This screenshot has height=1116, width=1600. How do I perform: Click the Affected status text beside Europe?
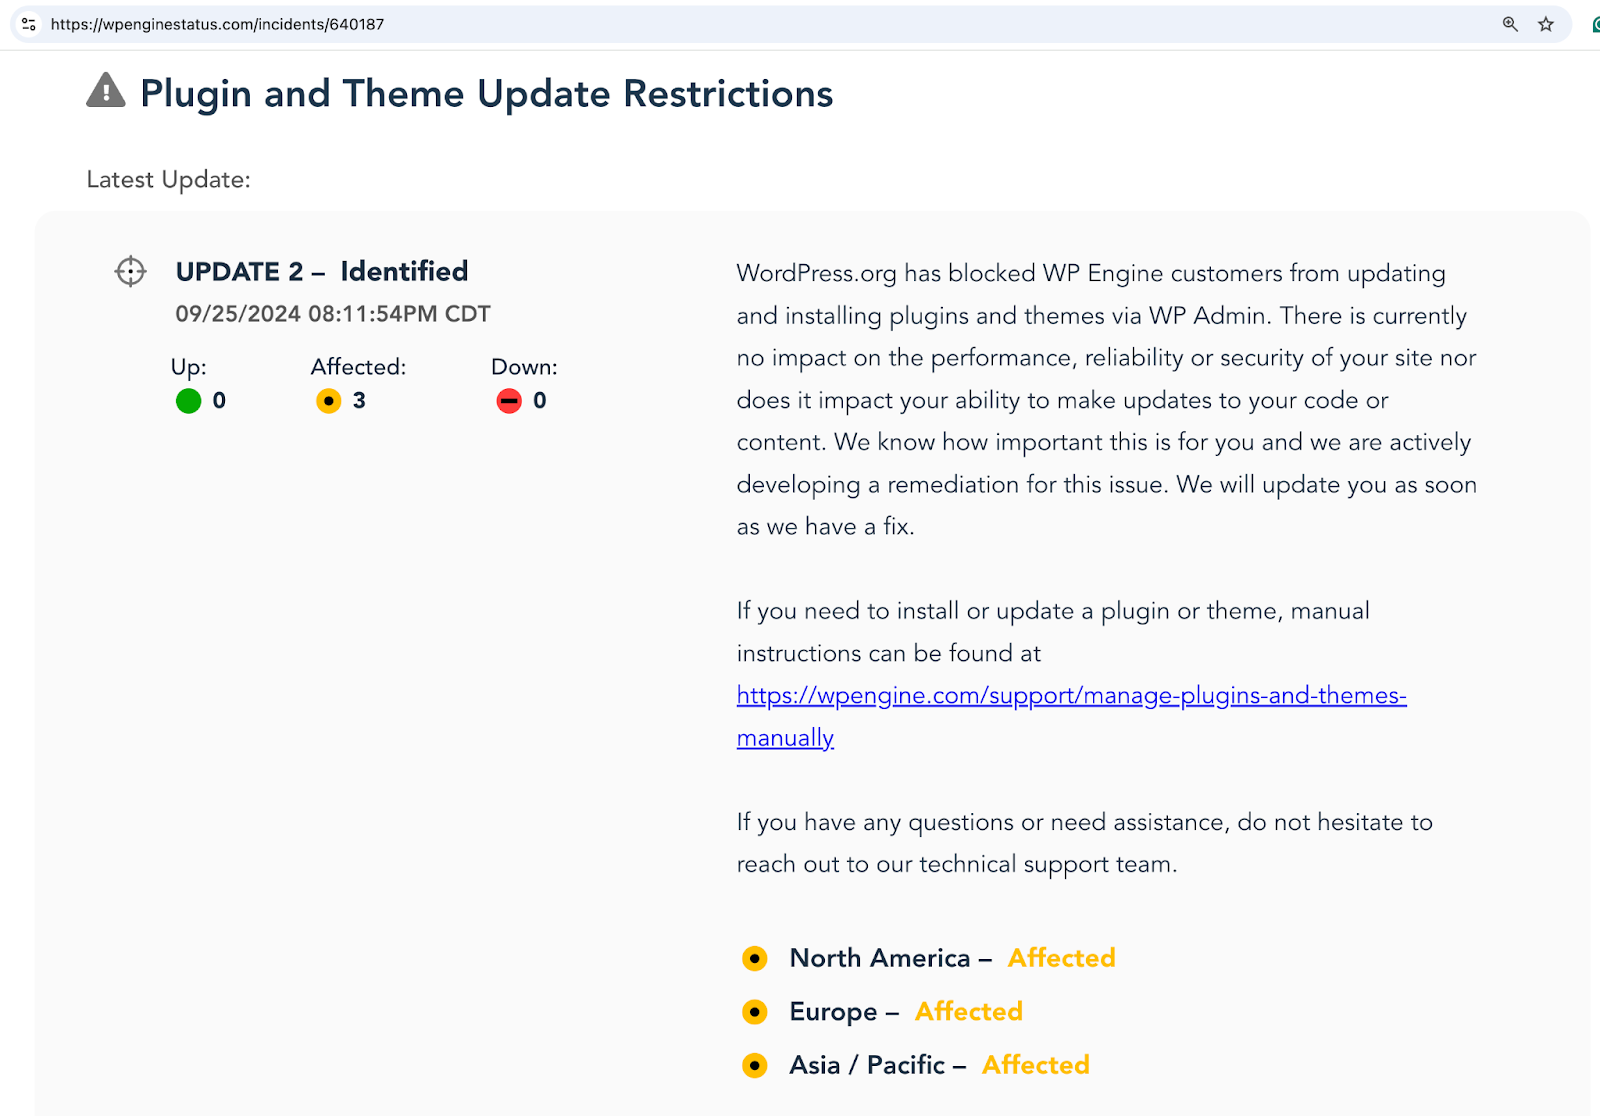968,1011
